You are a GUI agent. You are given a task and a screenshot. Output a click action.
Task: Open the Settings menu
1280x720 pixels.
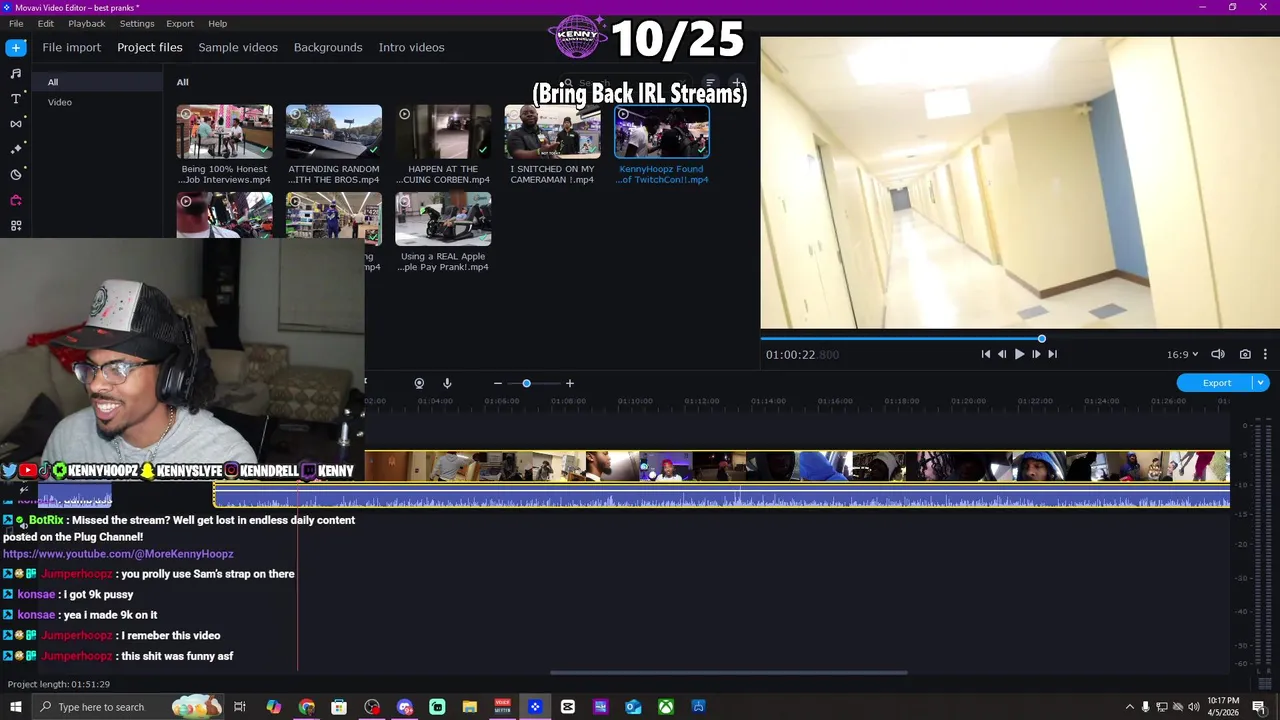(137, 23)
